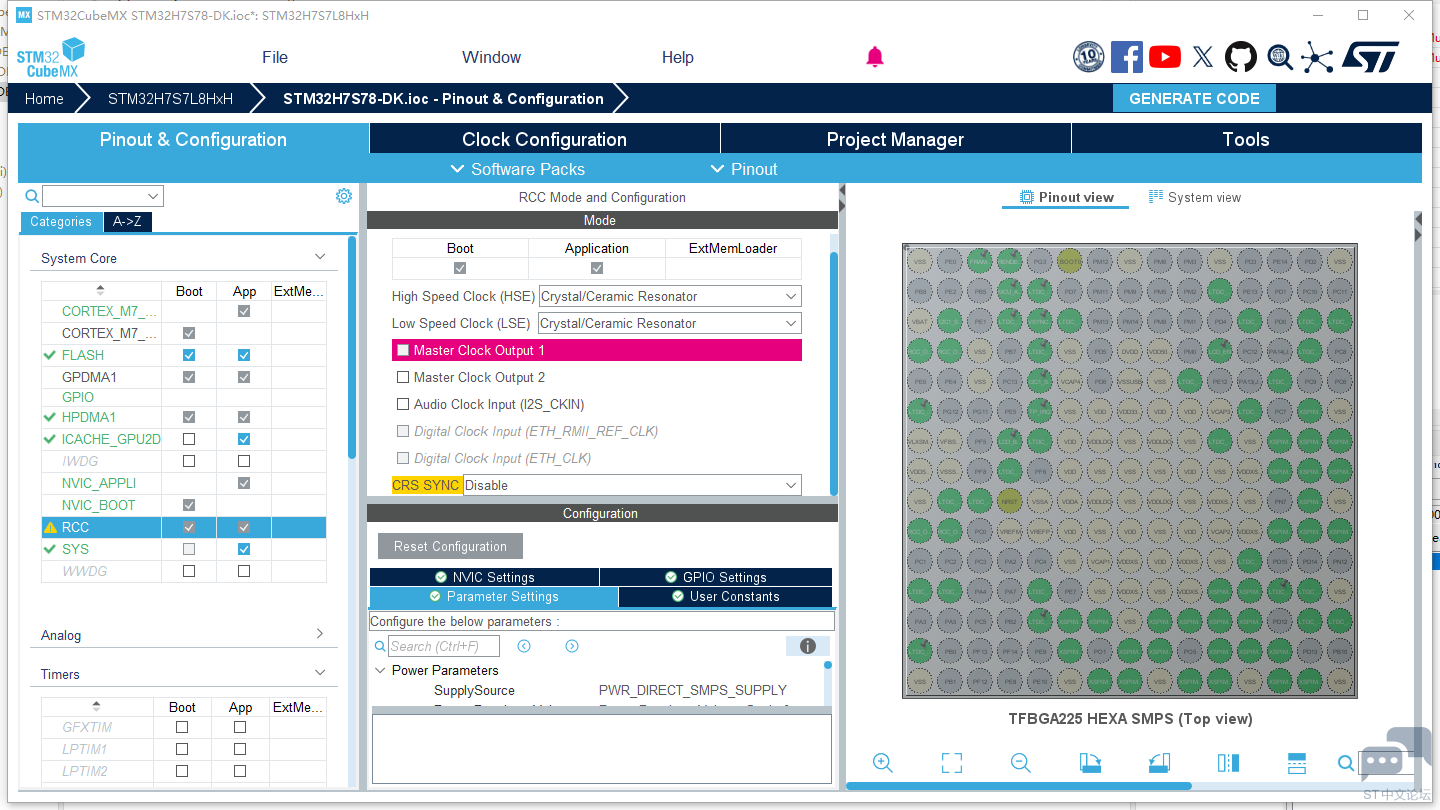Click the peripheral search magnifier icon
This screenshot has height=810, width=1440.
(32, 196)
